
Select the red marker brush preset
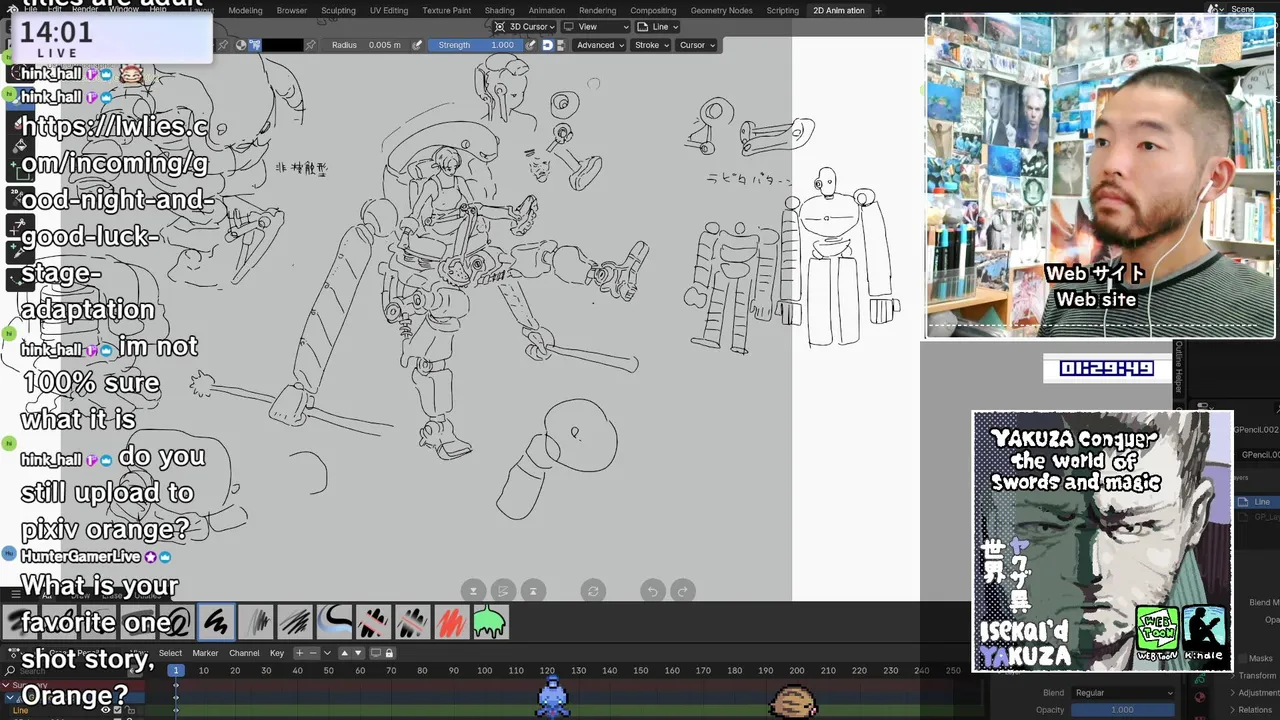point(451,622)
